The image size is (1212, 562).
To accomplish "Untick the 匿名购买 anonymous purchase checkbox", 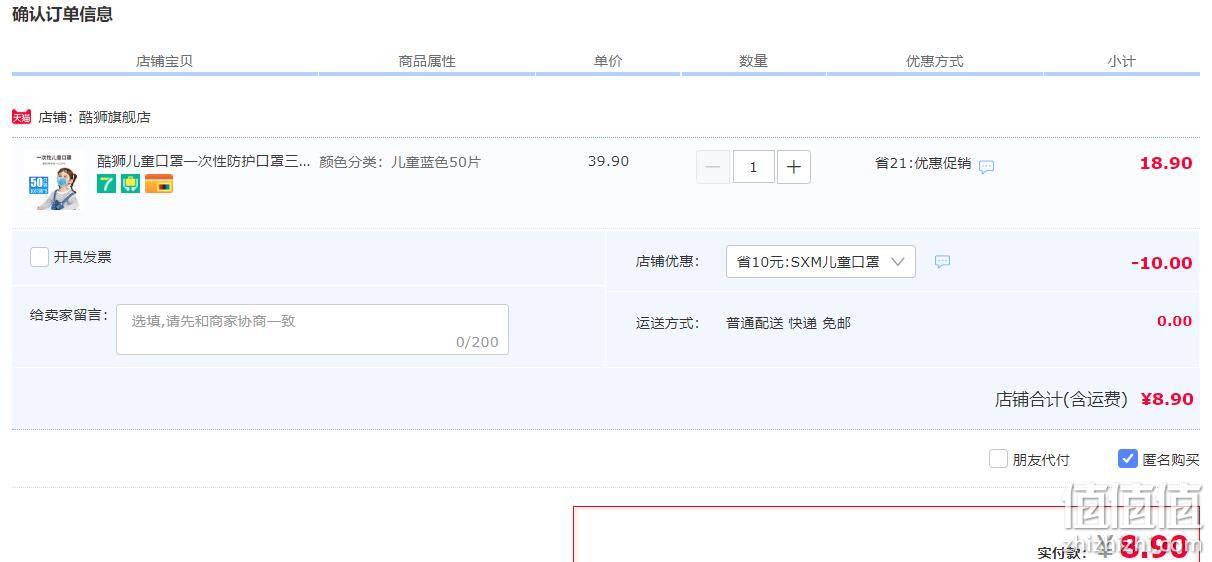I will coord(1128,459).
